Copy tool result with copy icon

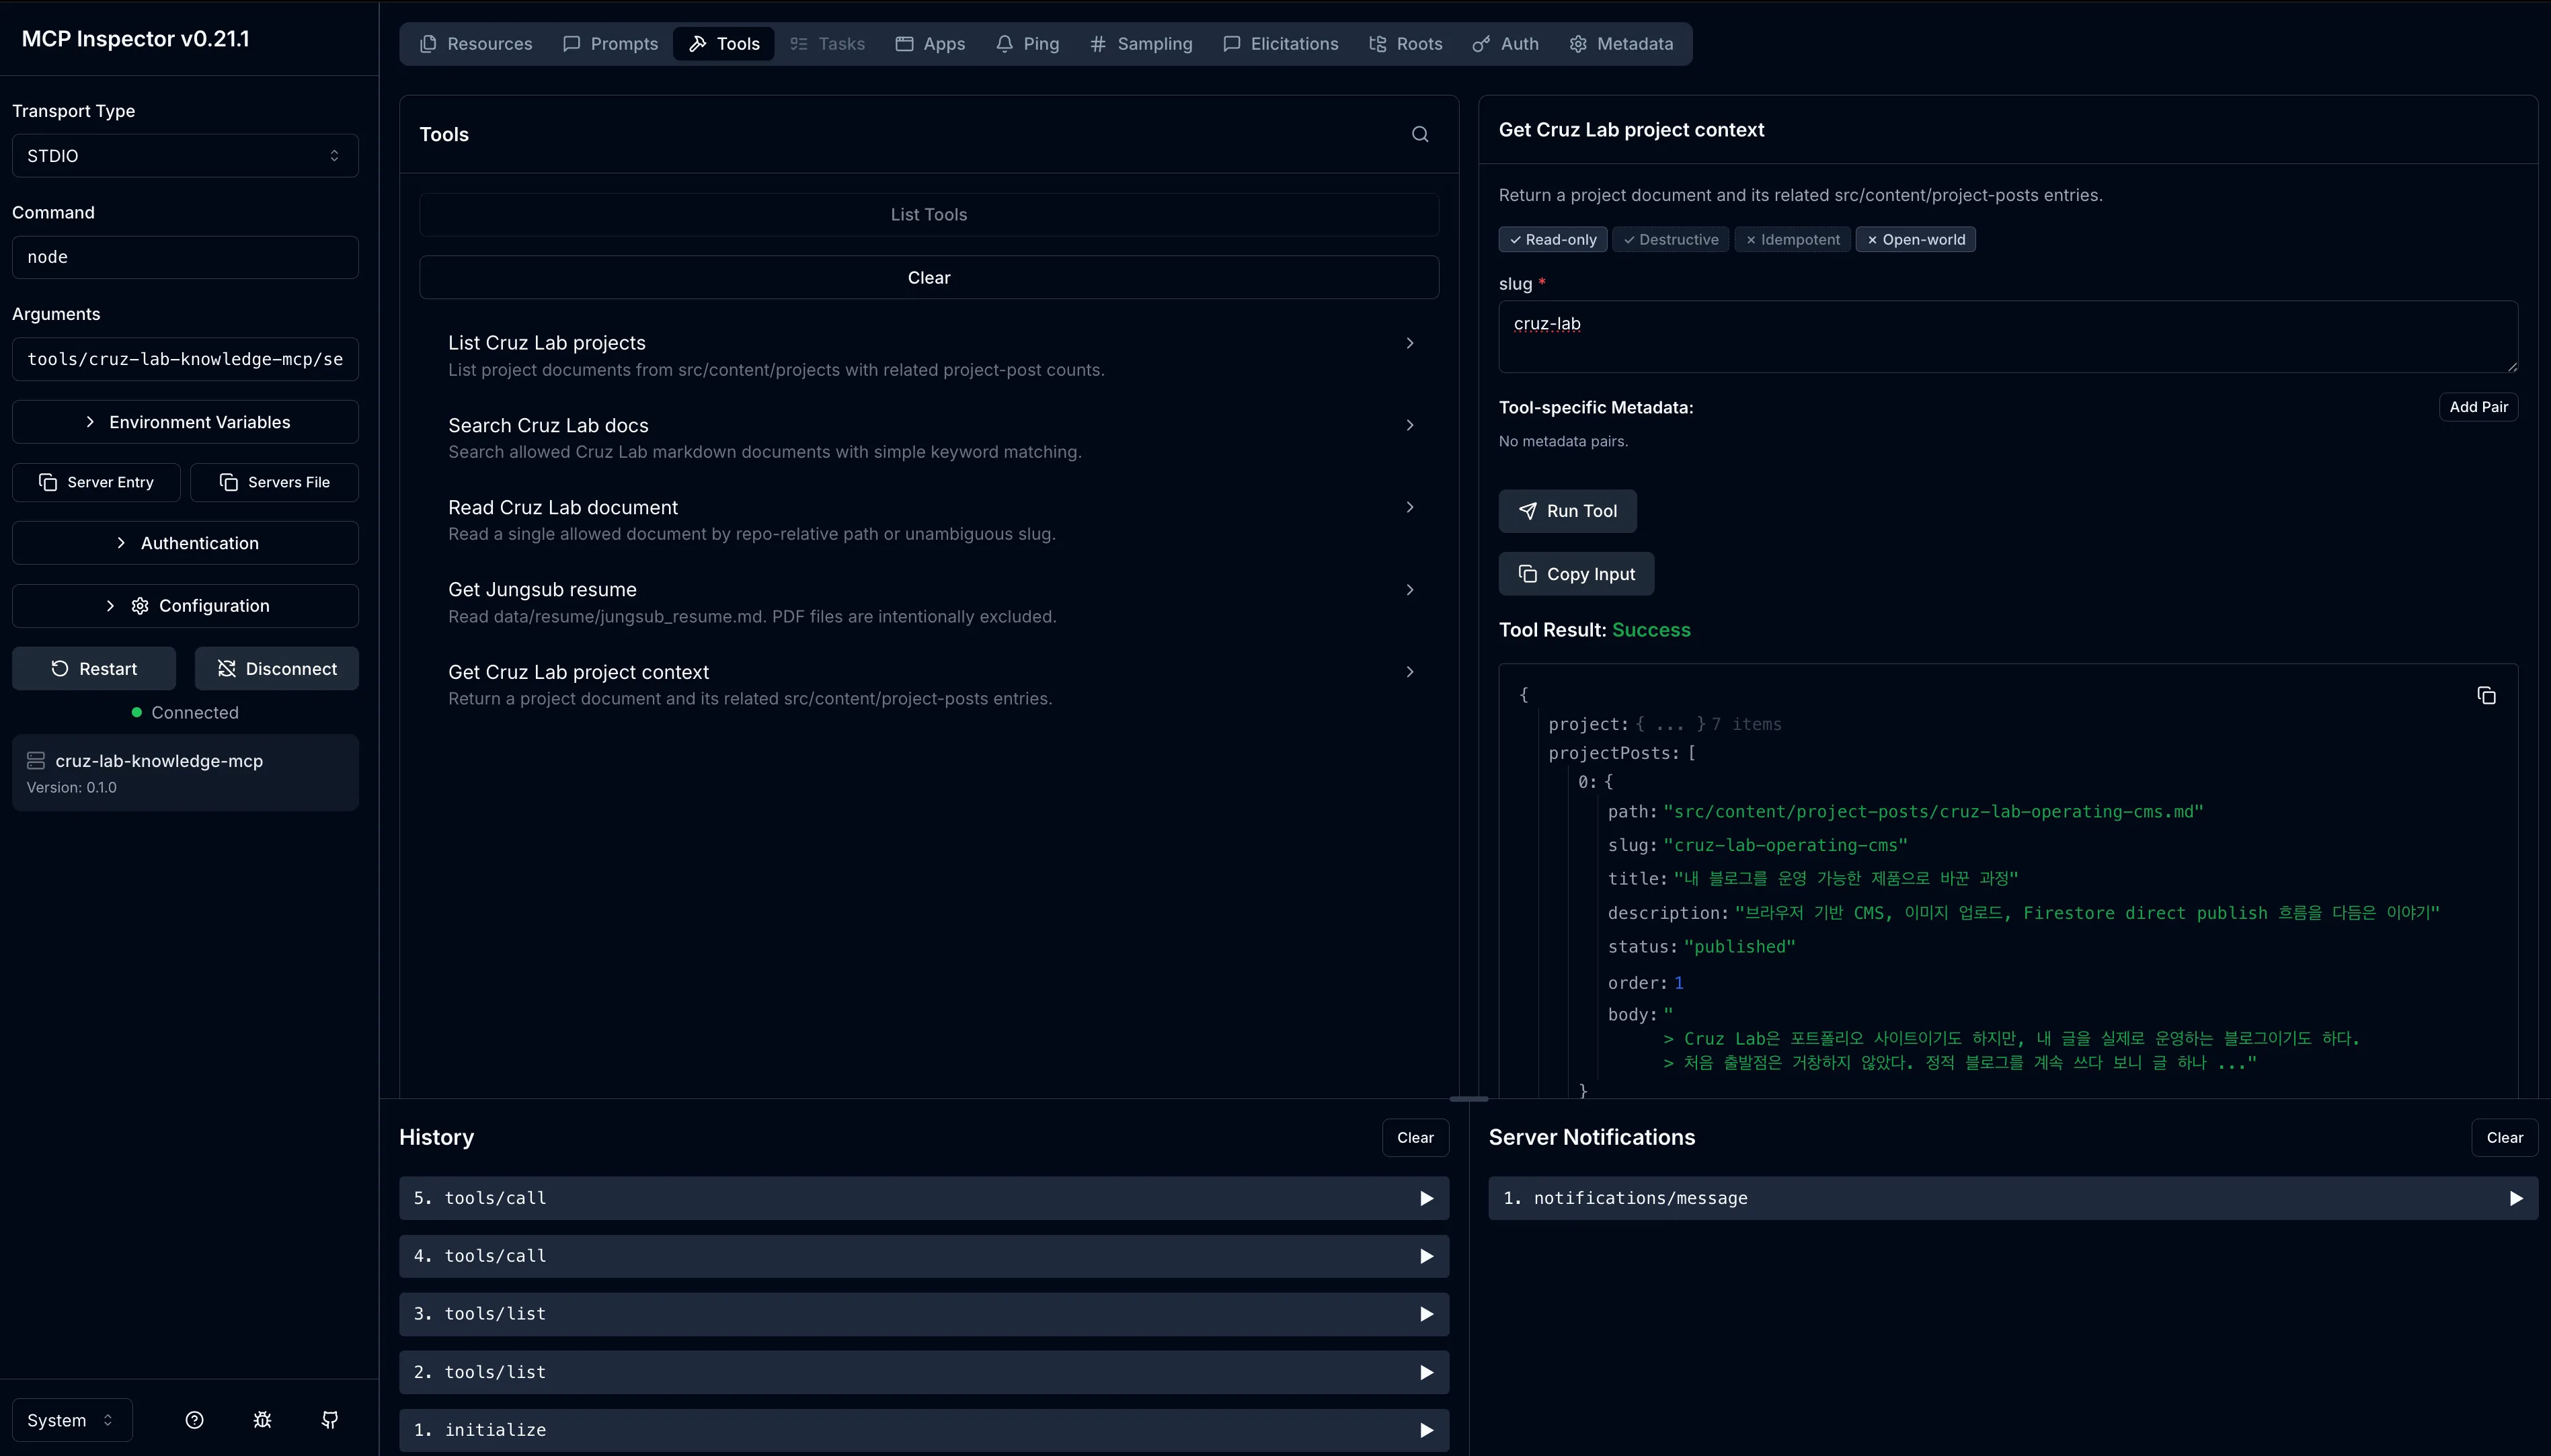tap(2486, 696)
